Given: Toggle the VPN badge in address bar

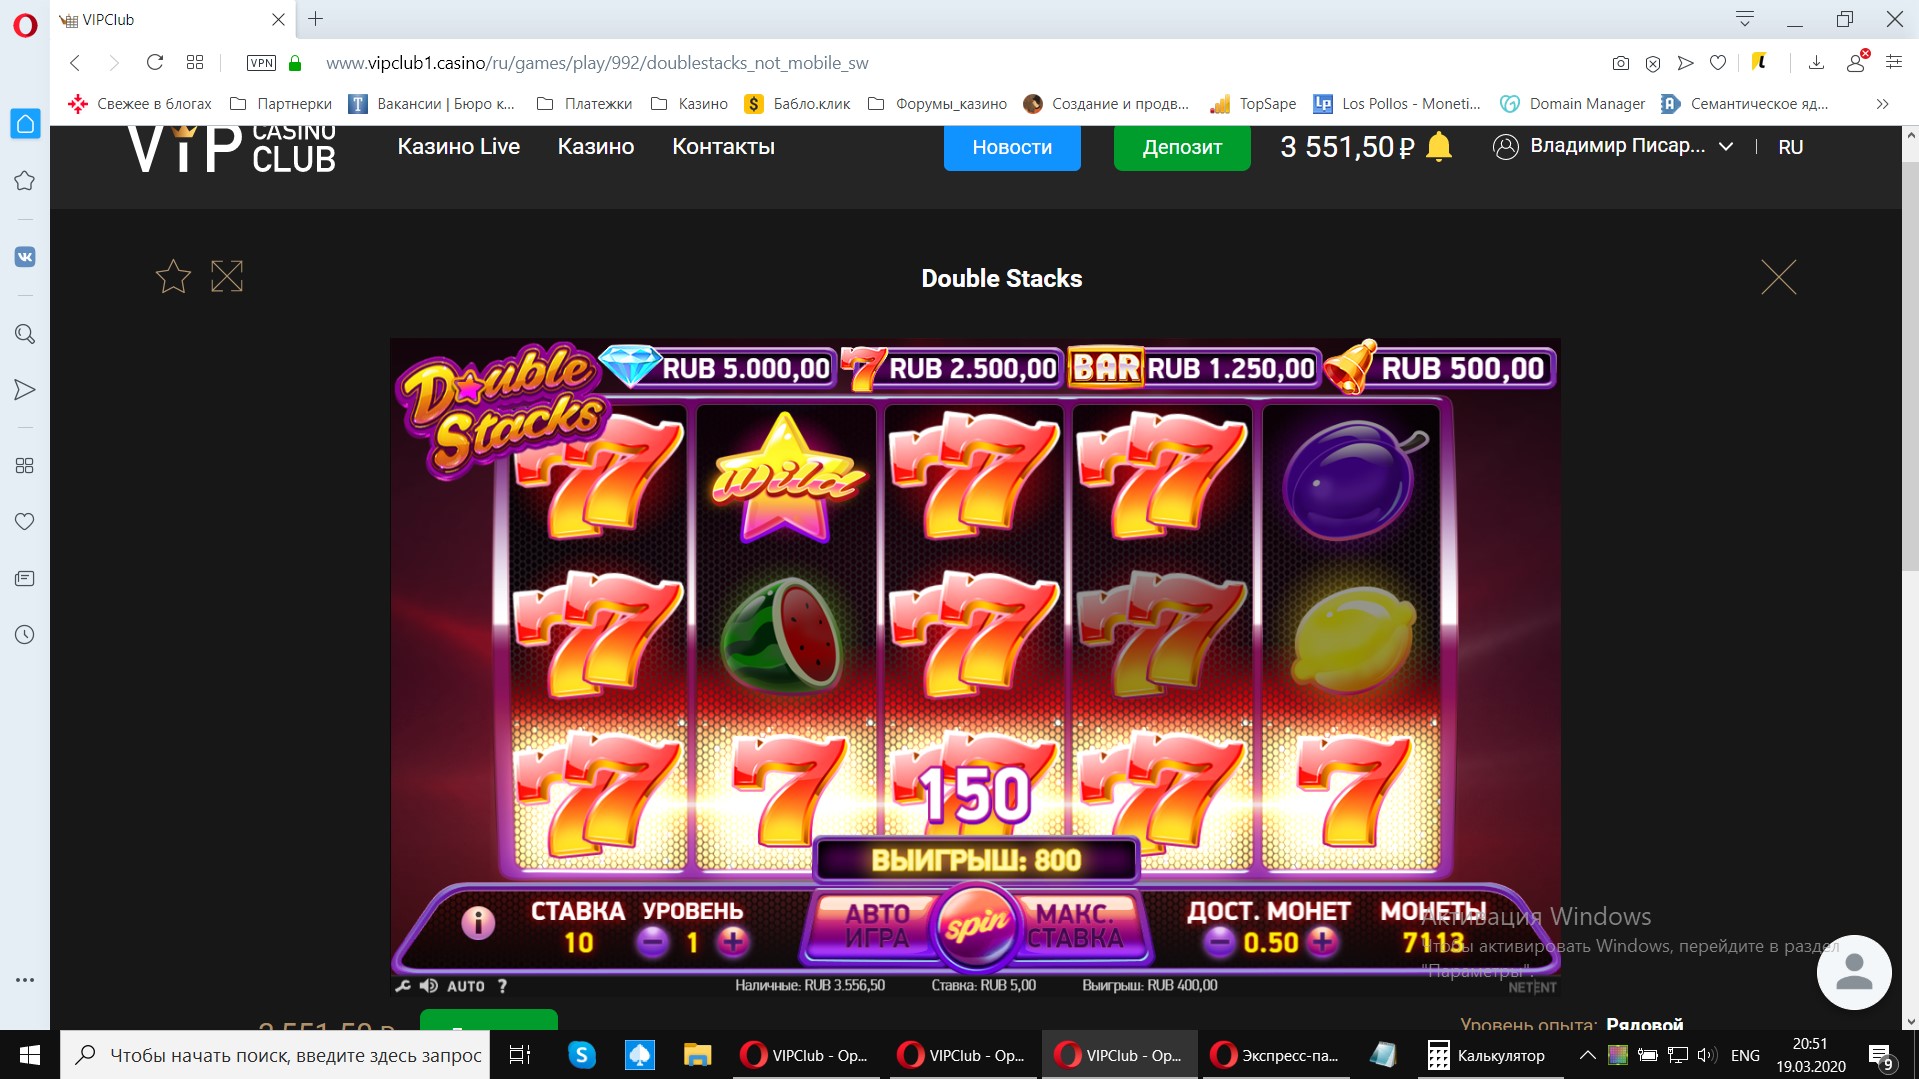Looking at the screenshot, I should [261, 63].
